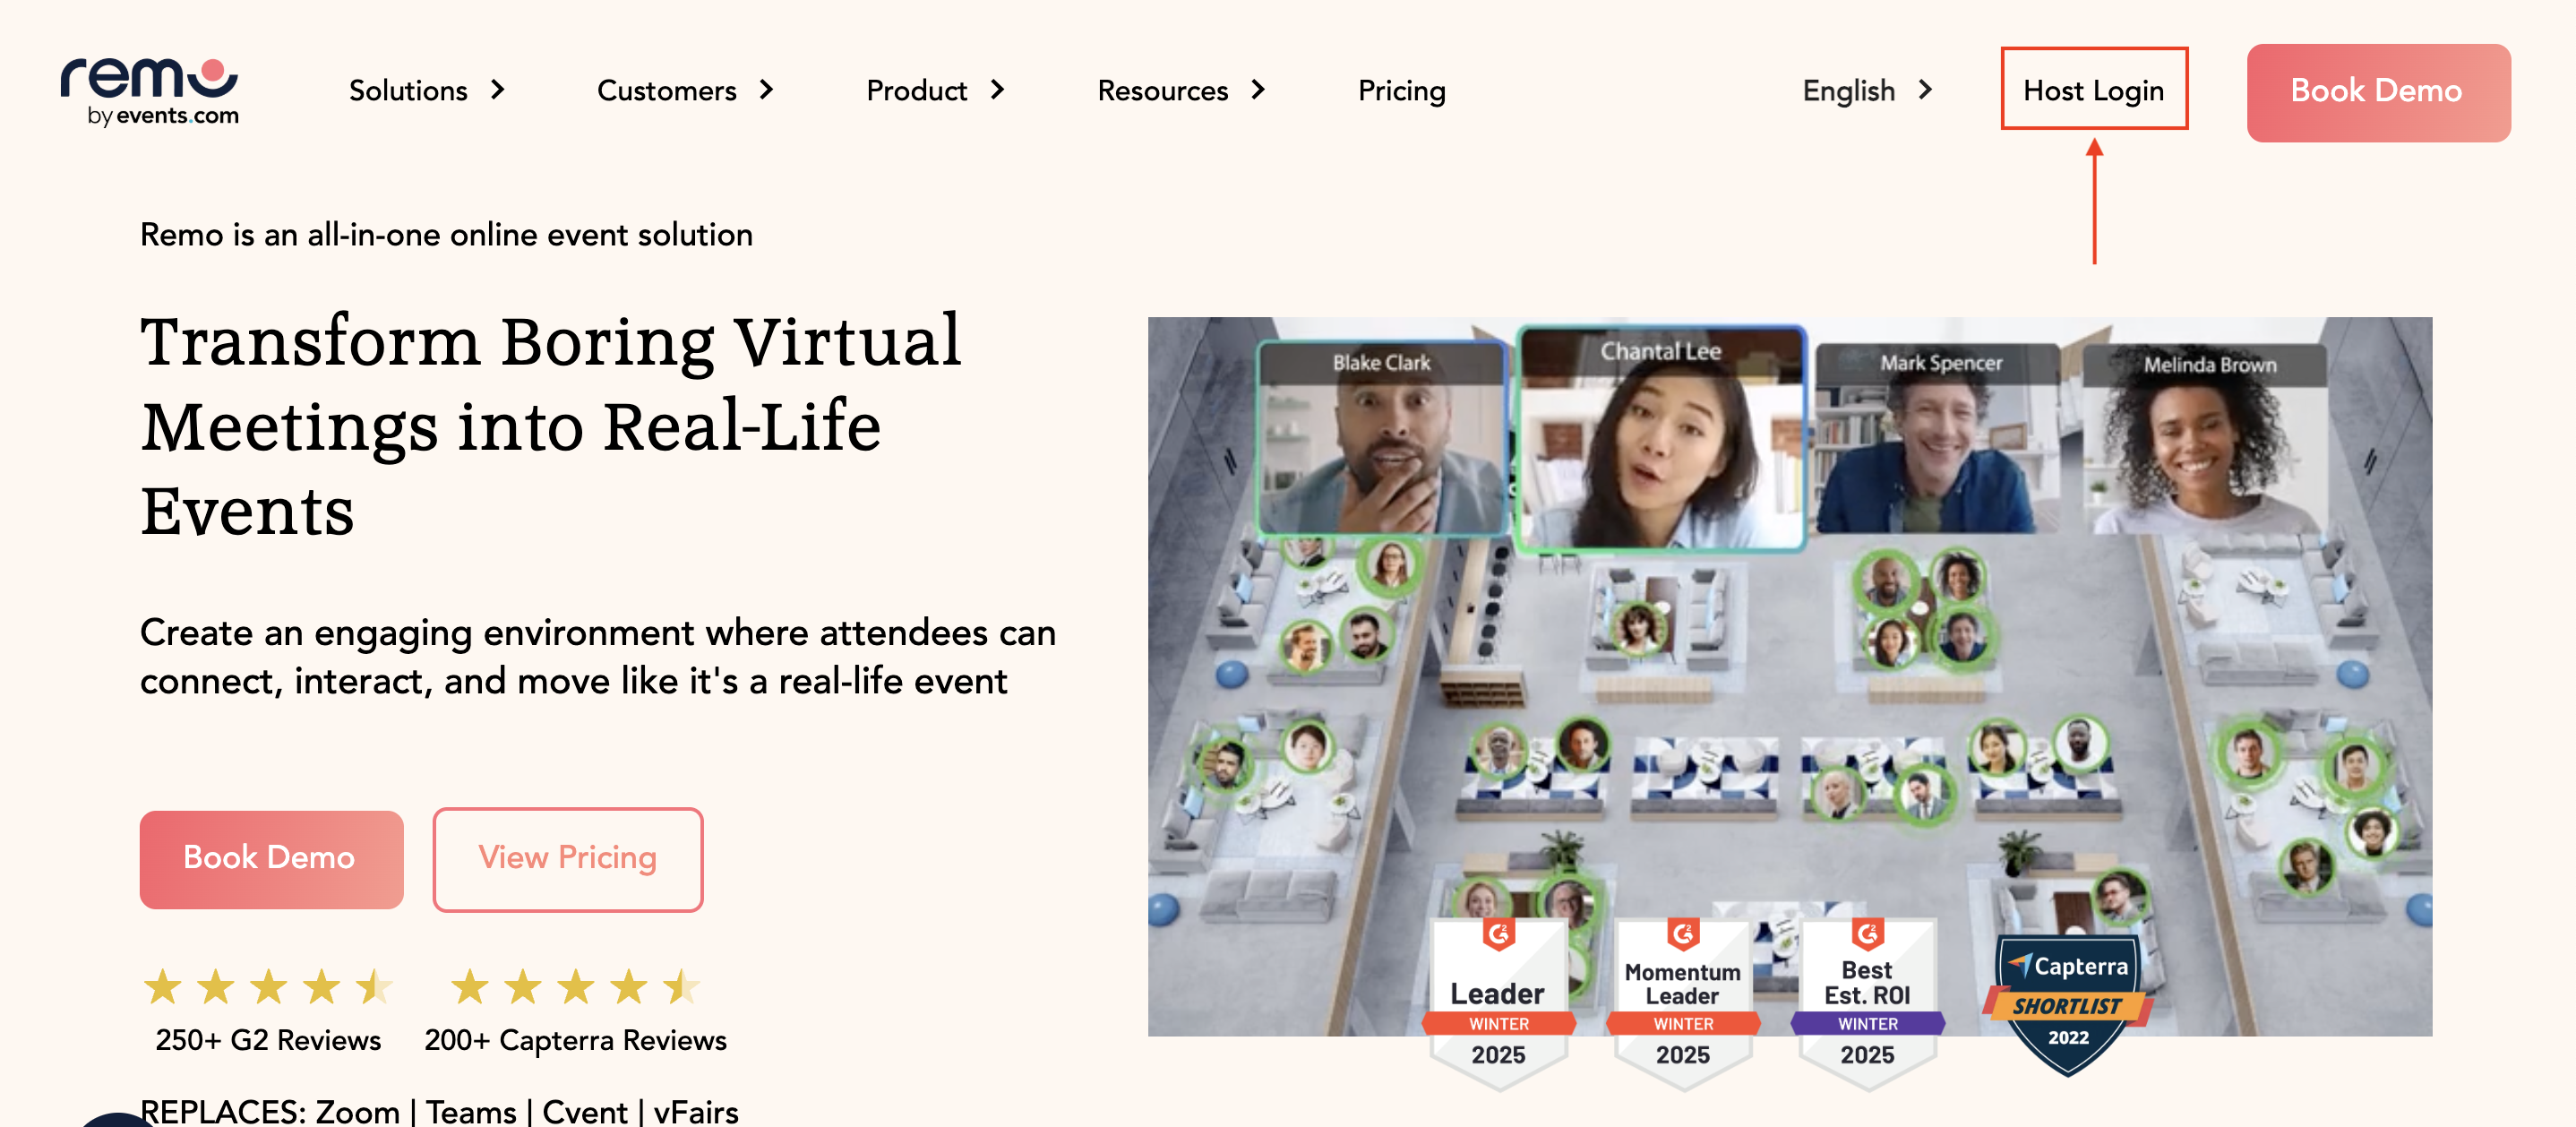Go to the Pricing page
This screenshot has height=1127, width=2576.
(x=1401, y=90)
